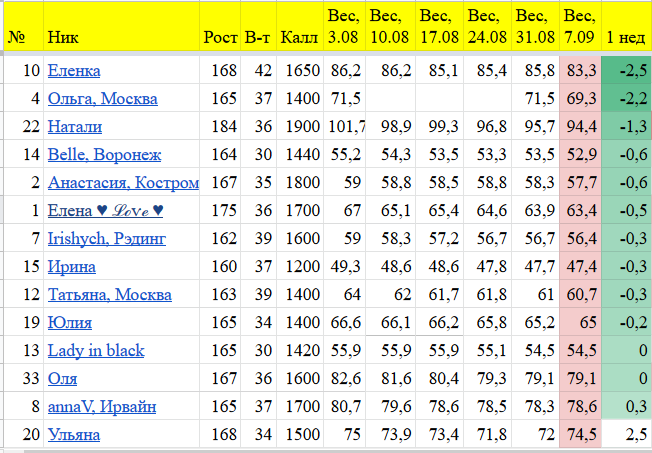The height and width of the screenshot is (453, 652).
Task: Open the Irishych, Рэдинг link
Action: click(107, 239)
